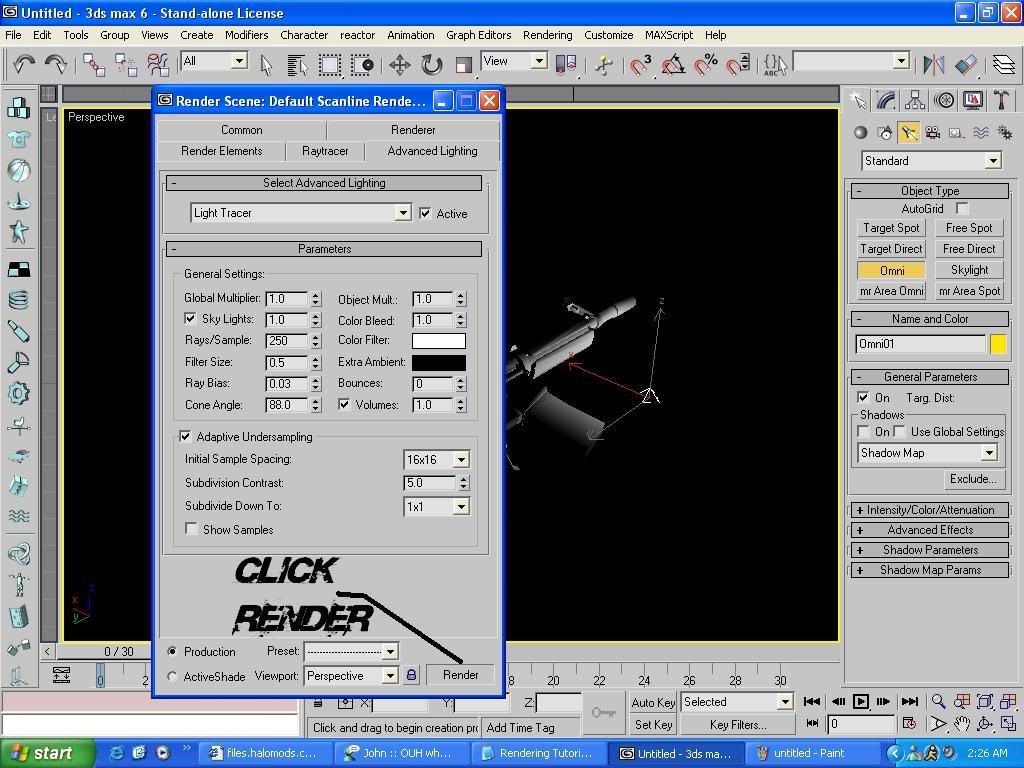Click the Render button
The width and height of the screenshot is (1024, 768).
click(x=460, y=675)
